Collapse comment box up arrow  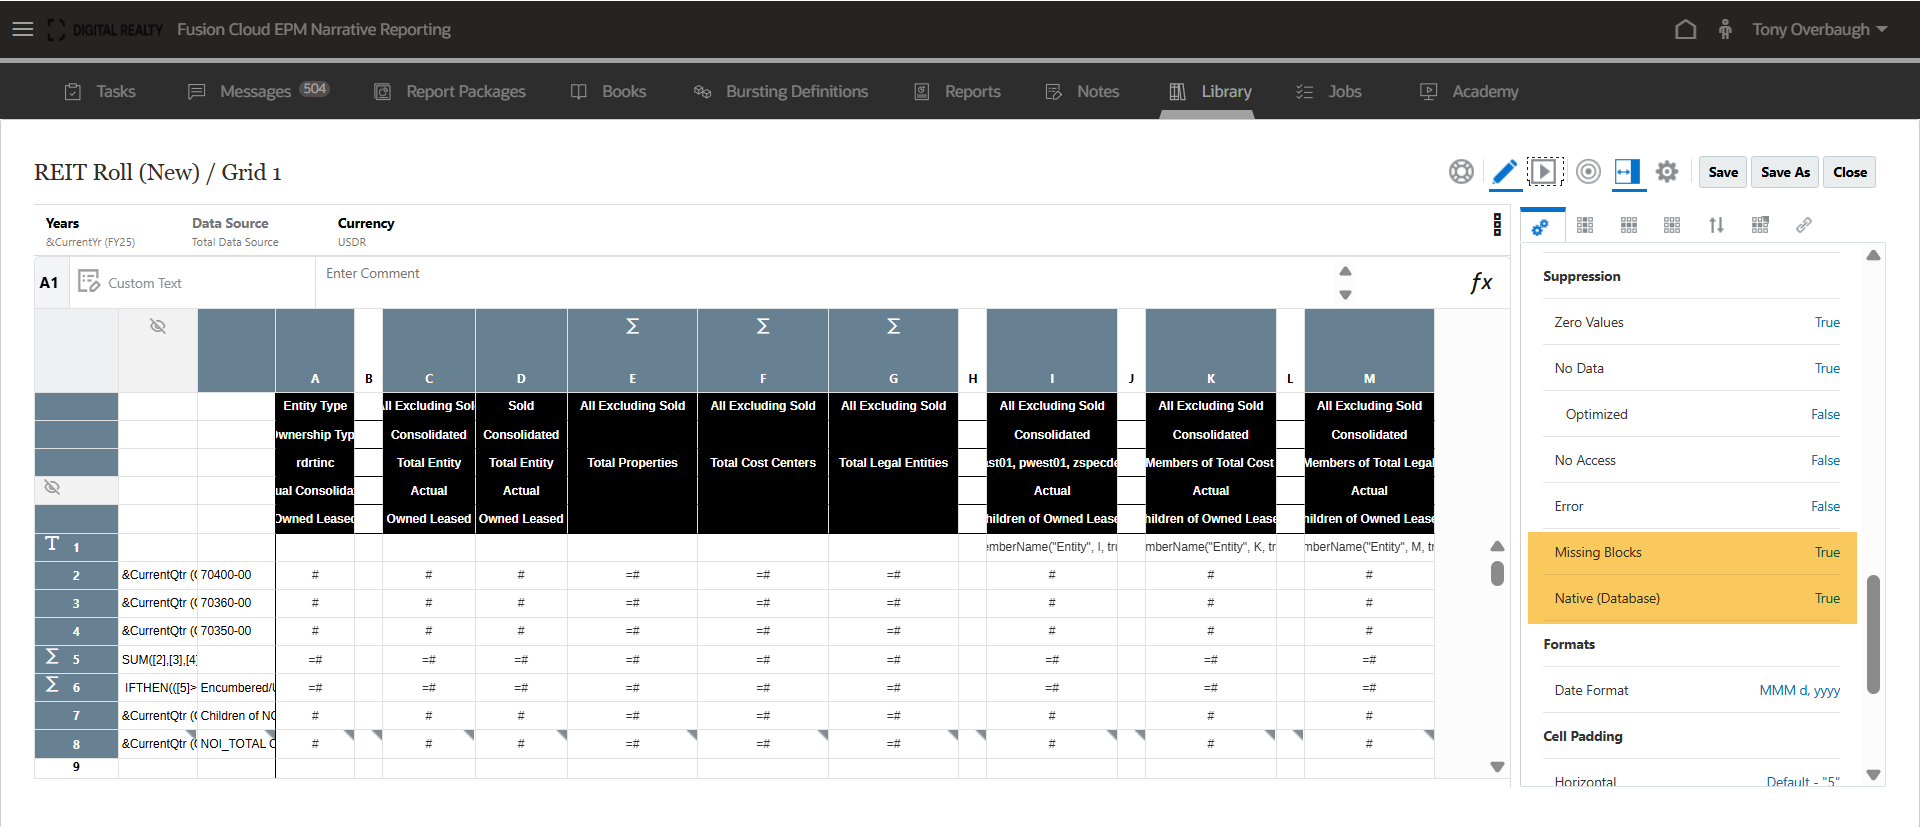click(1345, 271)
